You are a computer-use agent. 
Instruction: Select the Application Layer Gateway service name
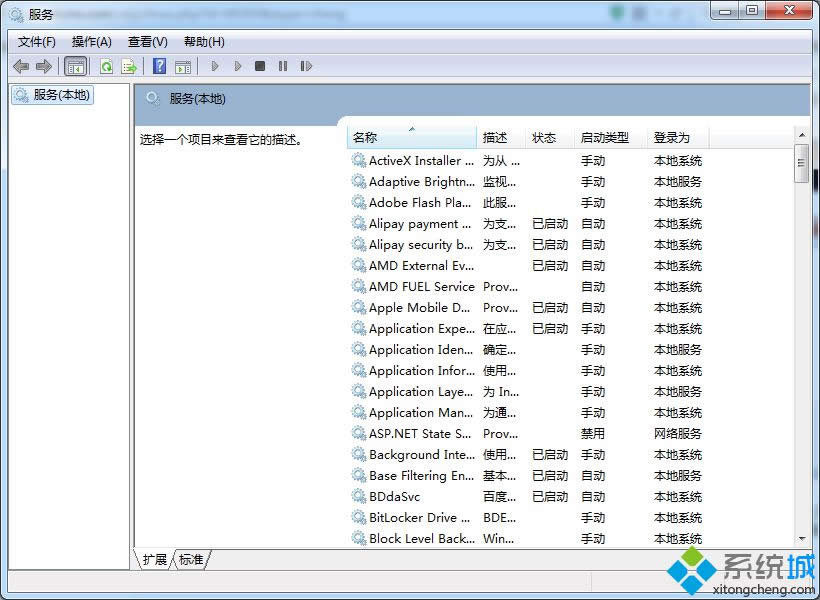coord(421,391)
